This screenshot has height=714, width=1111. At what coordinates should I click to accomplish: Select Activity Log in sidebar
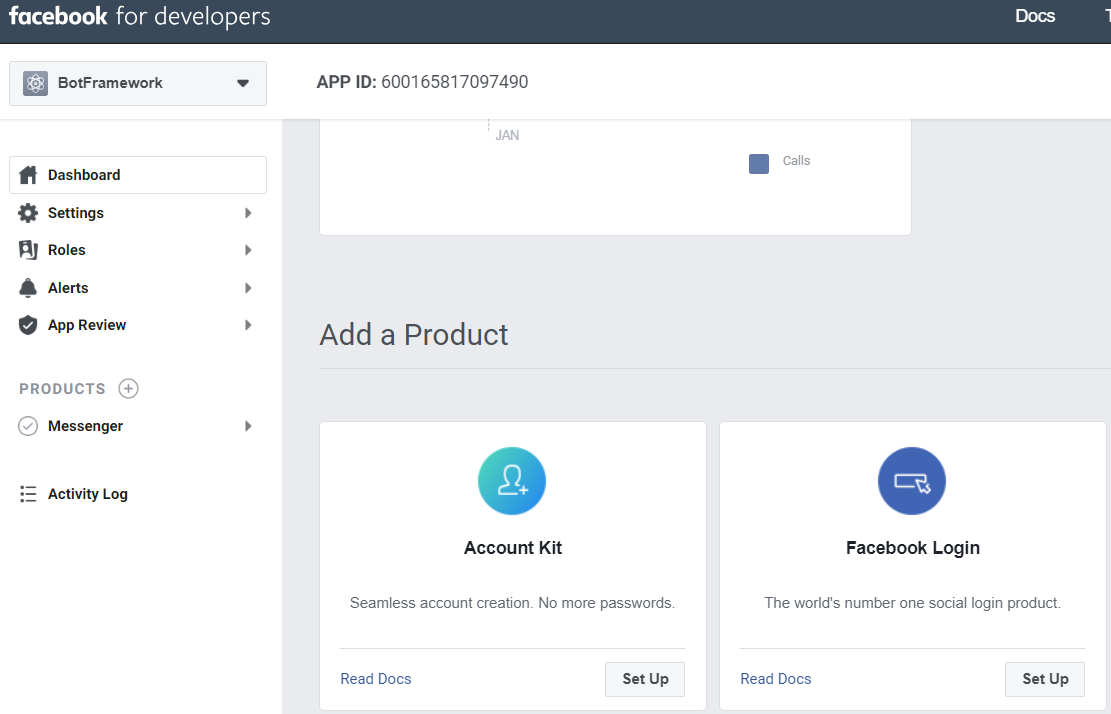(x=88, y=494)
